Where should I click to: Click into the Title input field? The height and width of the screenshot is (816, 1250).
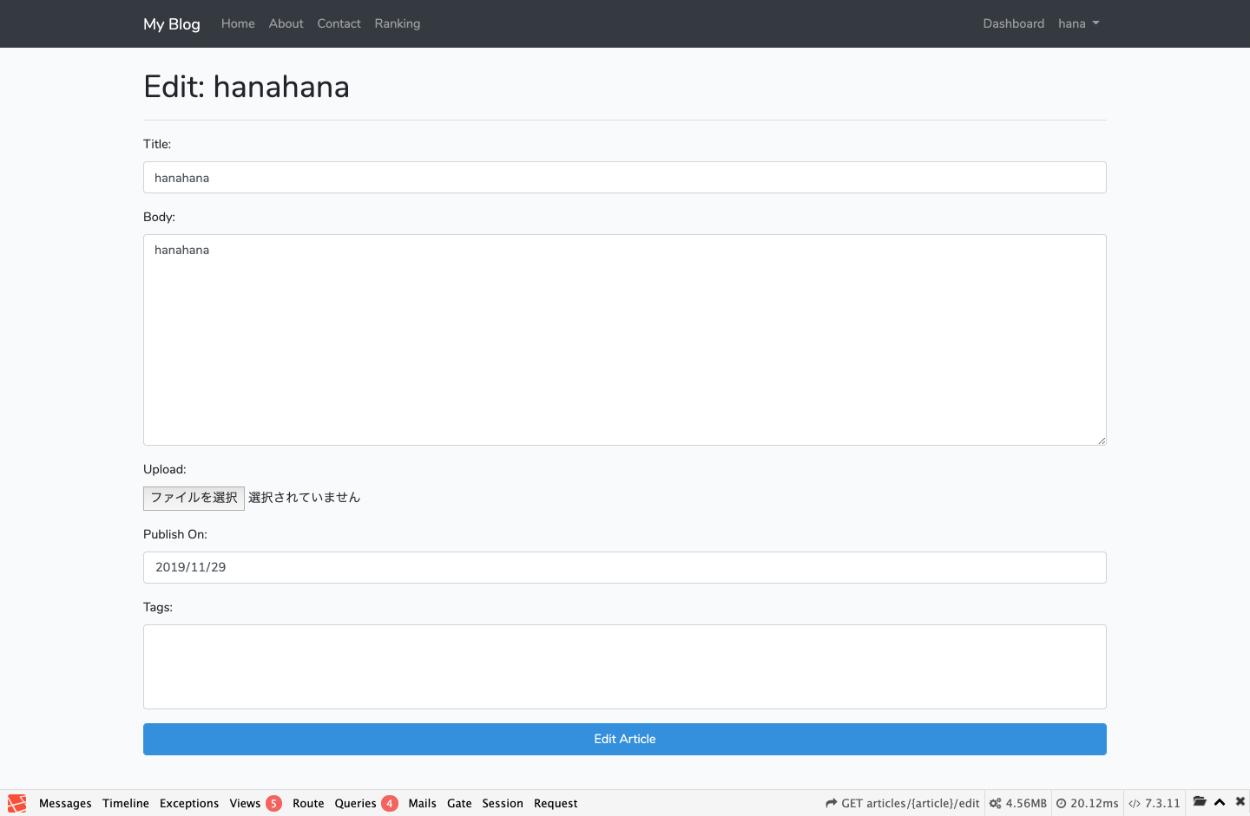coord(624,177)
